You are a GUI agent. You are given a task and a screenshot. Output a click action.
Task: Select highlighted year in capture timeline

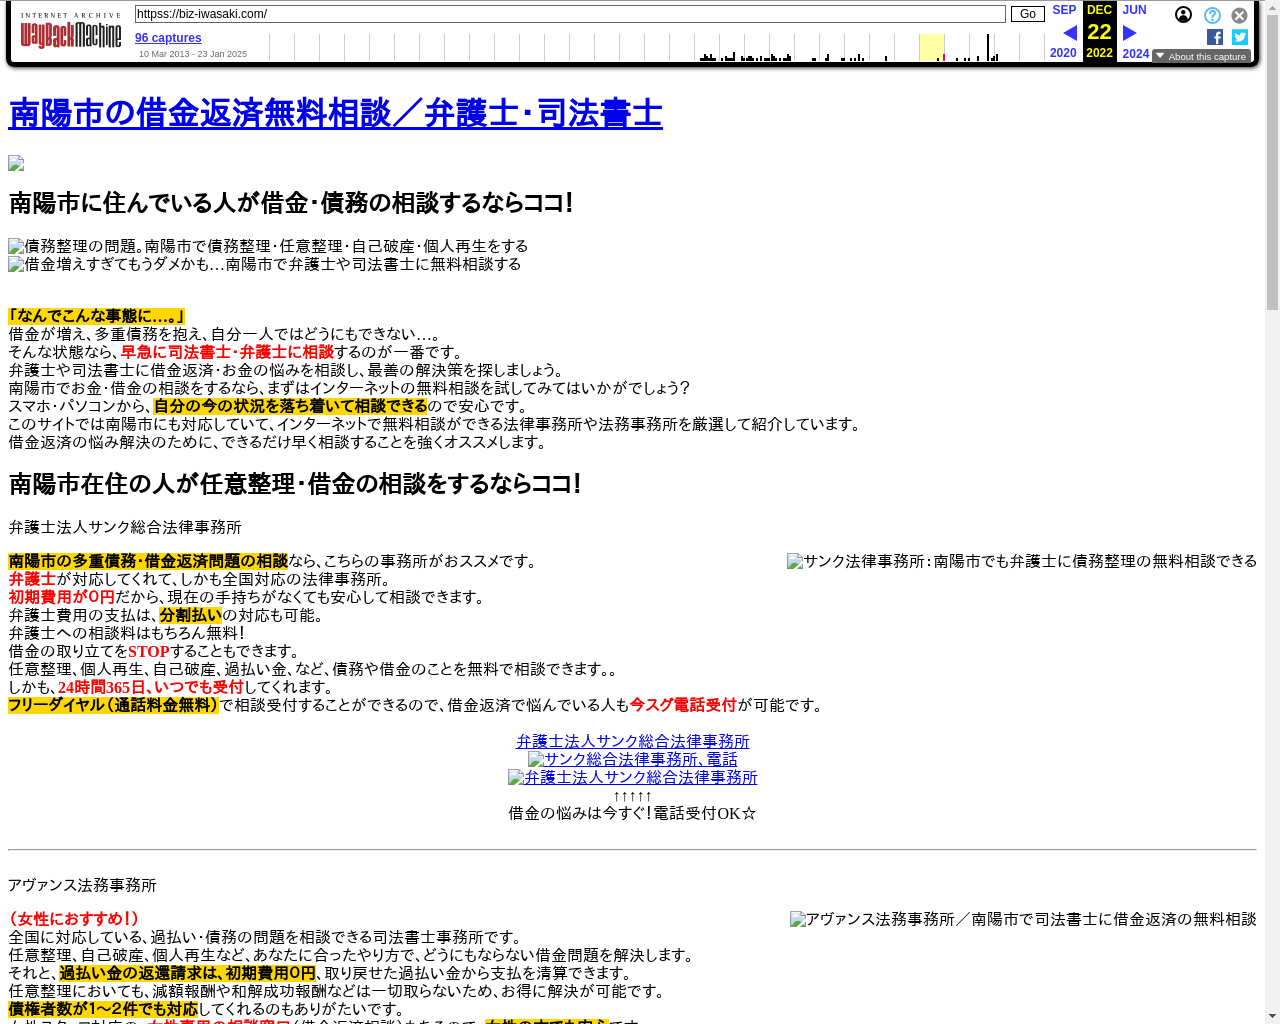(x=931, y=47)
